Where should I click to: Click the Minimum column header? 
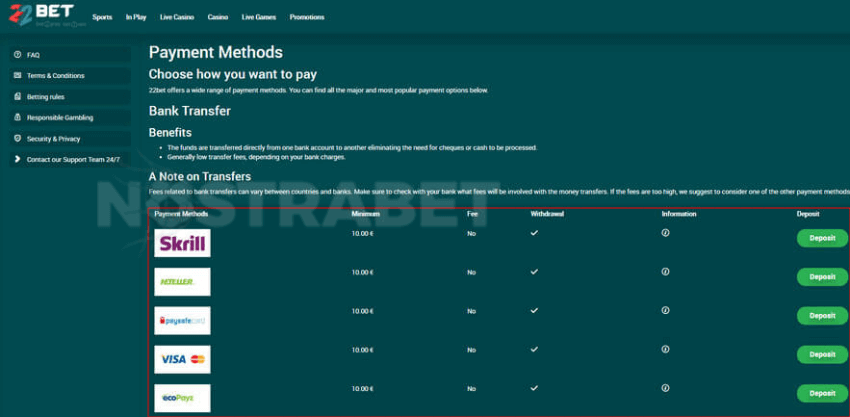click(x=365, y=214)
